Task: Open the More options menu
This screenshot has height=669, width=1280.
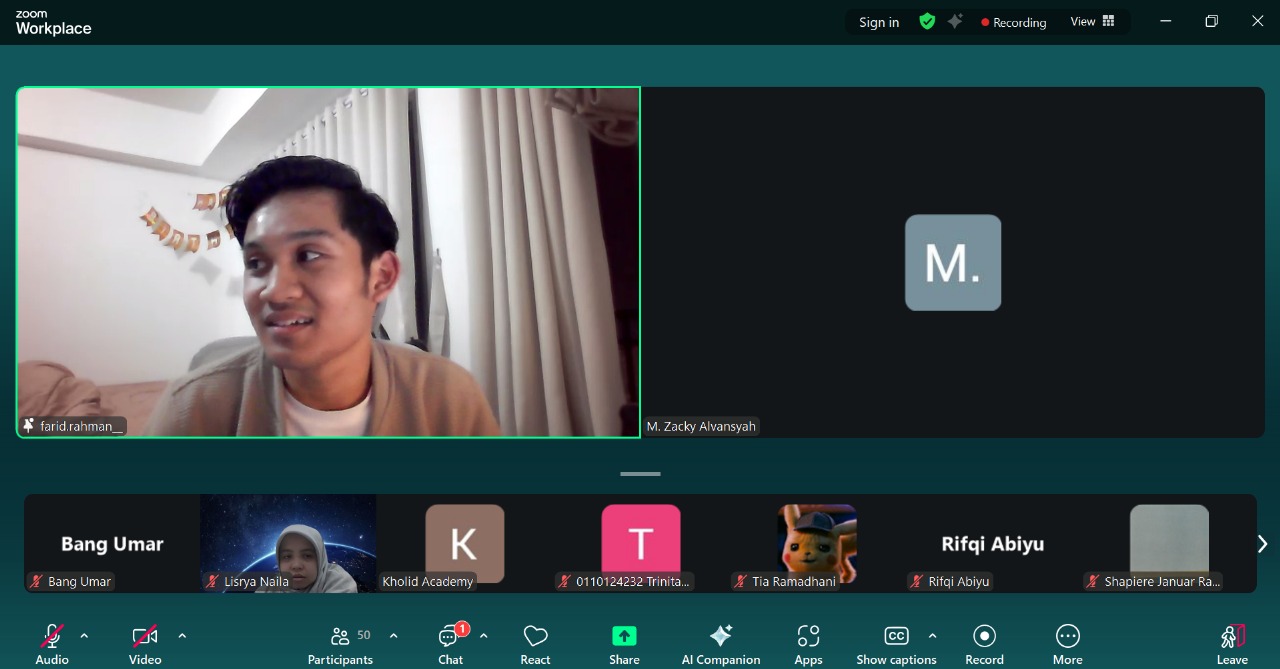Action: [1067, 643]
